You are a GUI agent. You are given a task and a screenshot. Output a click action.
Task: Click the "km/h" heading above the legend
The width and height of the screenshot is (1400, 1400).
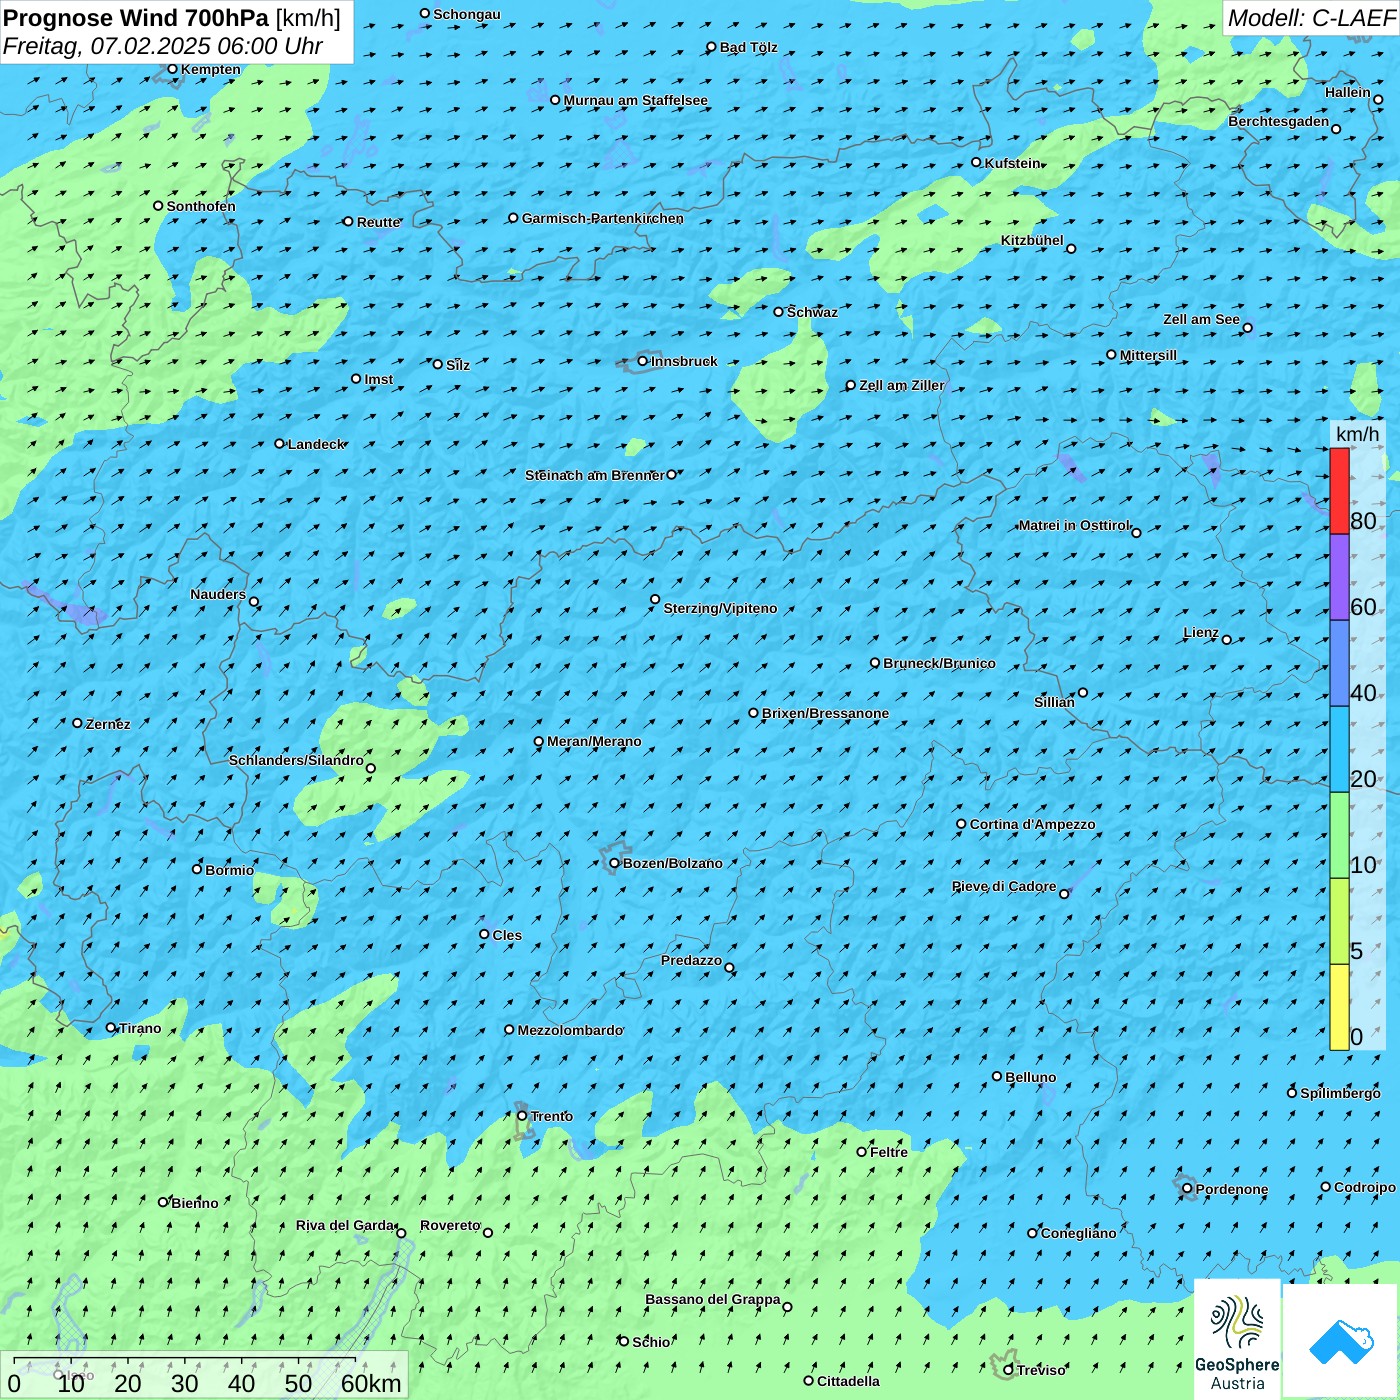point(1357,434)
